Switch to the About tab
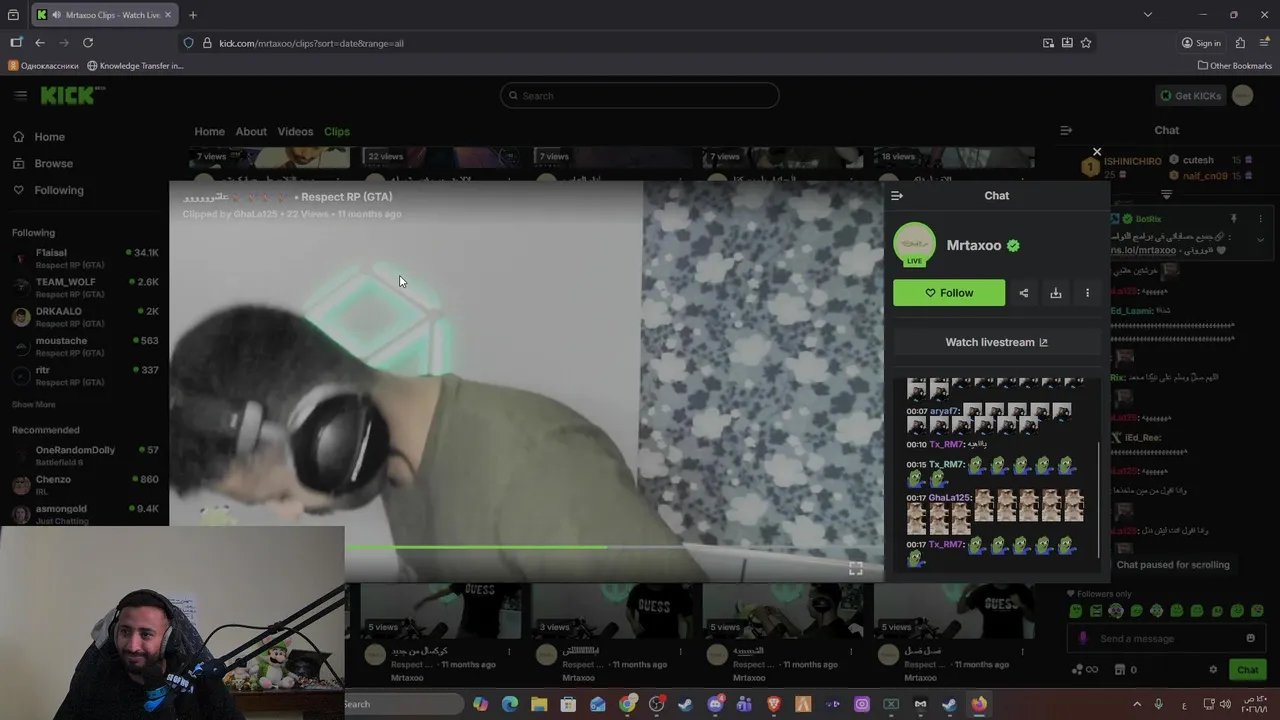This screenshot has width=1280, height=720. [x=251, y=131]
